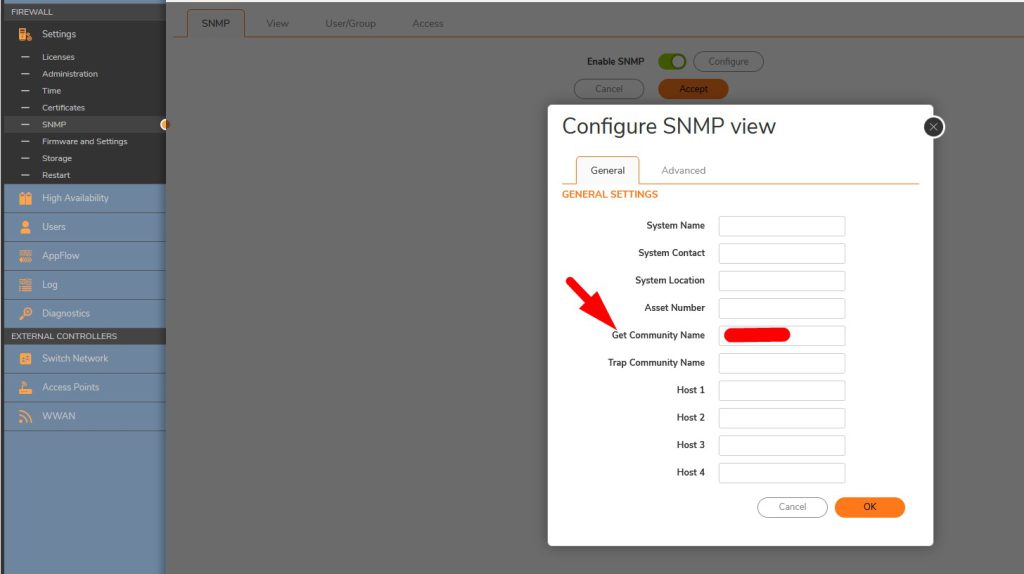Open High Availability via its sidebar icon
Image resolution: width=1024 pixels, height=574 pixels.
tap(25, 198)
